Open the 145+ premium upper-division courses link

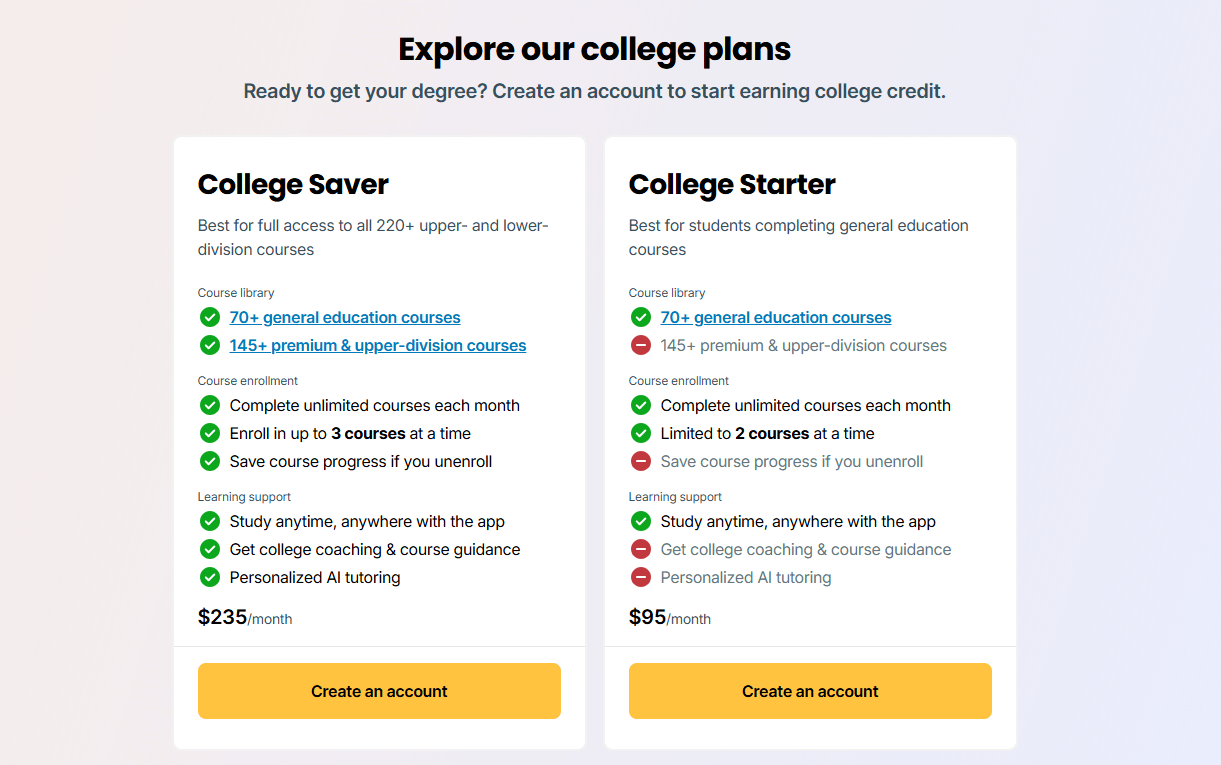[378, 345]
